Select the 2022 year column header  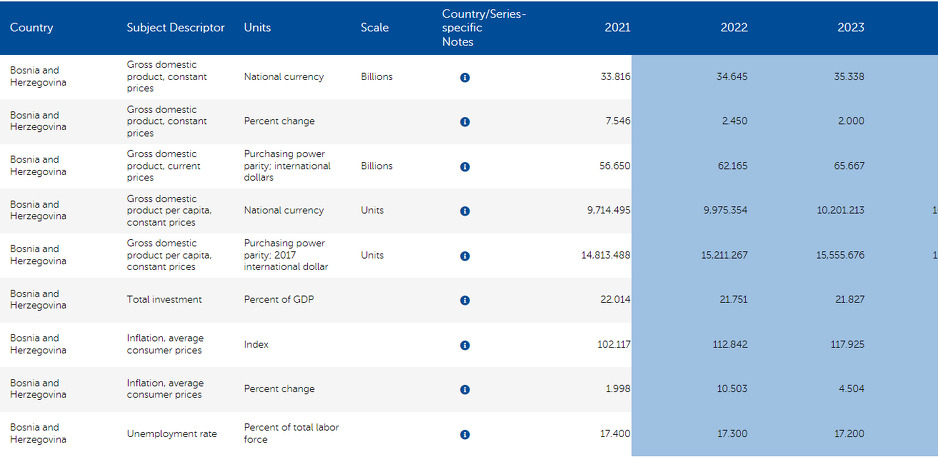tap(734, 28)
